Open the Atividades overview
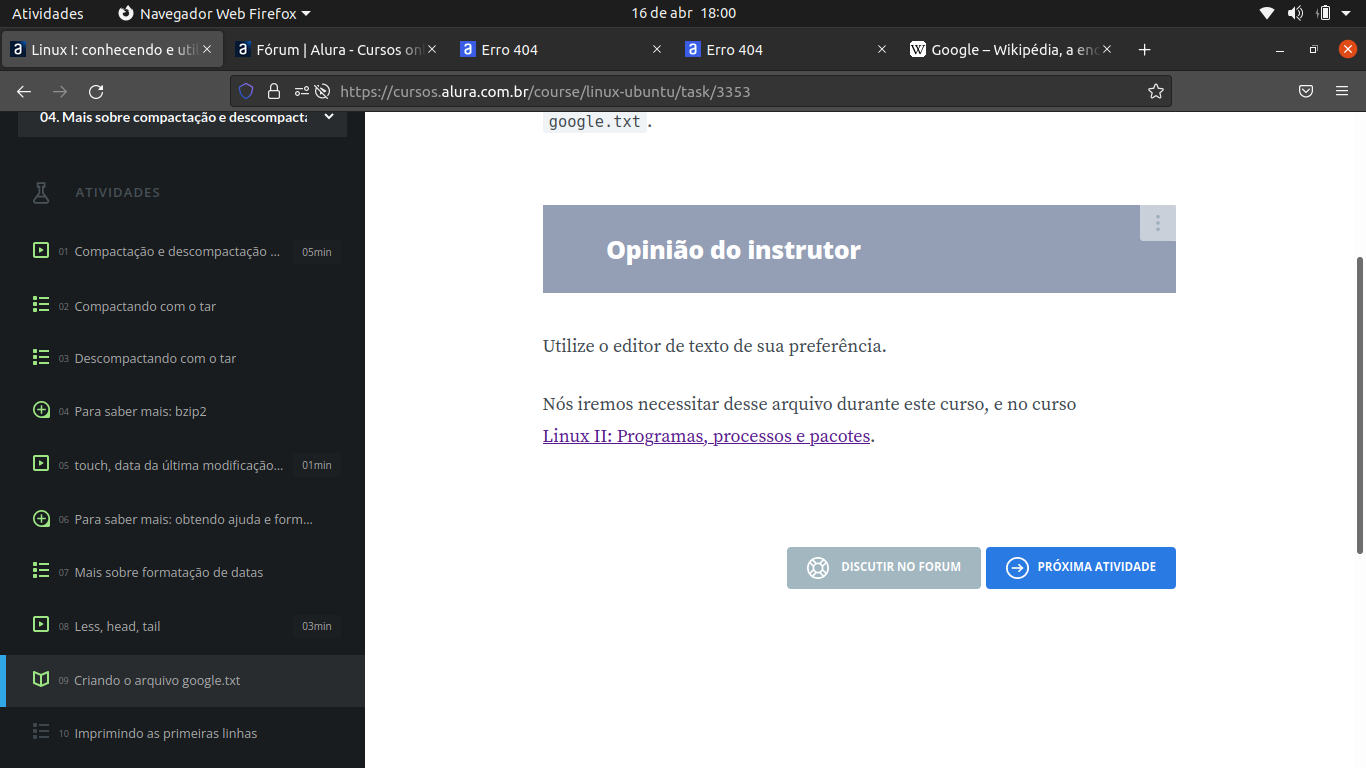Viewport: 1366px width, 768px height. [x=48, y=13]
